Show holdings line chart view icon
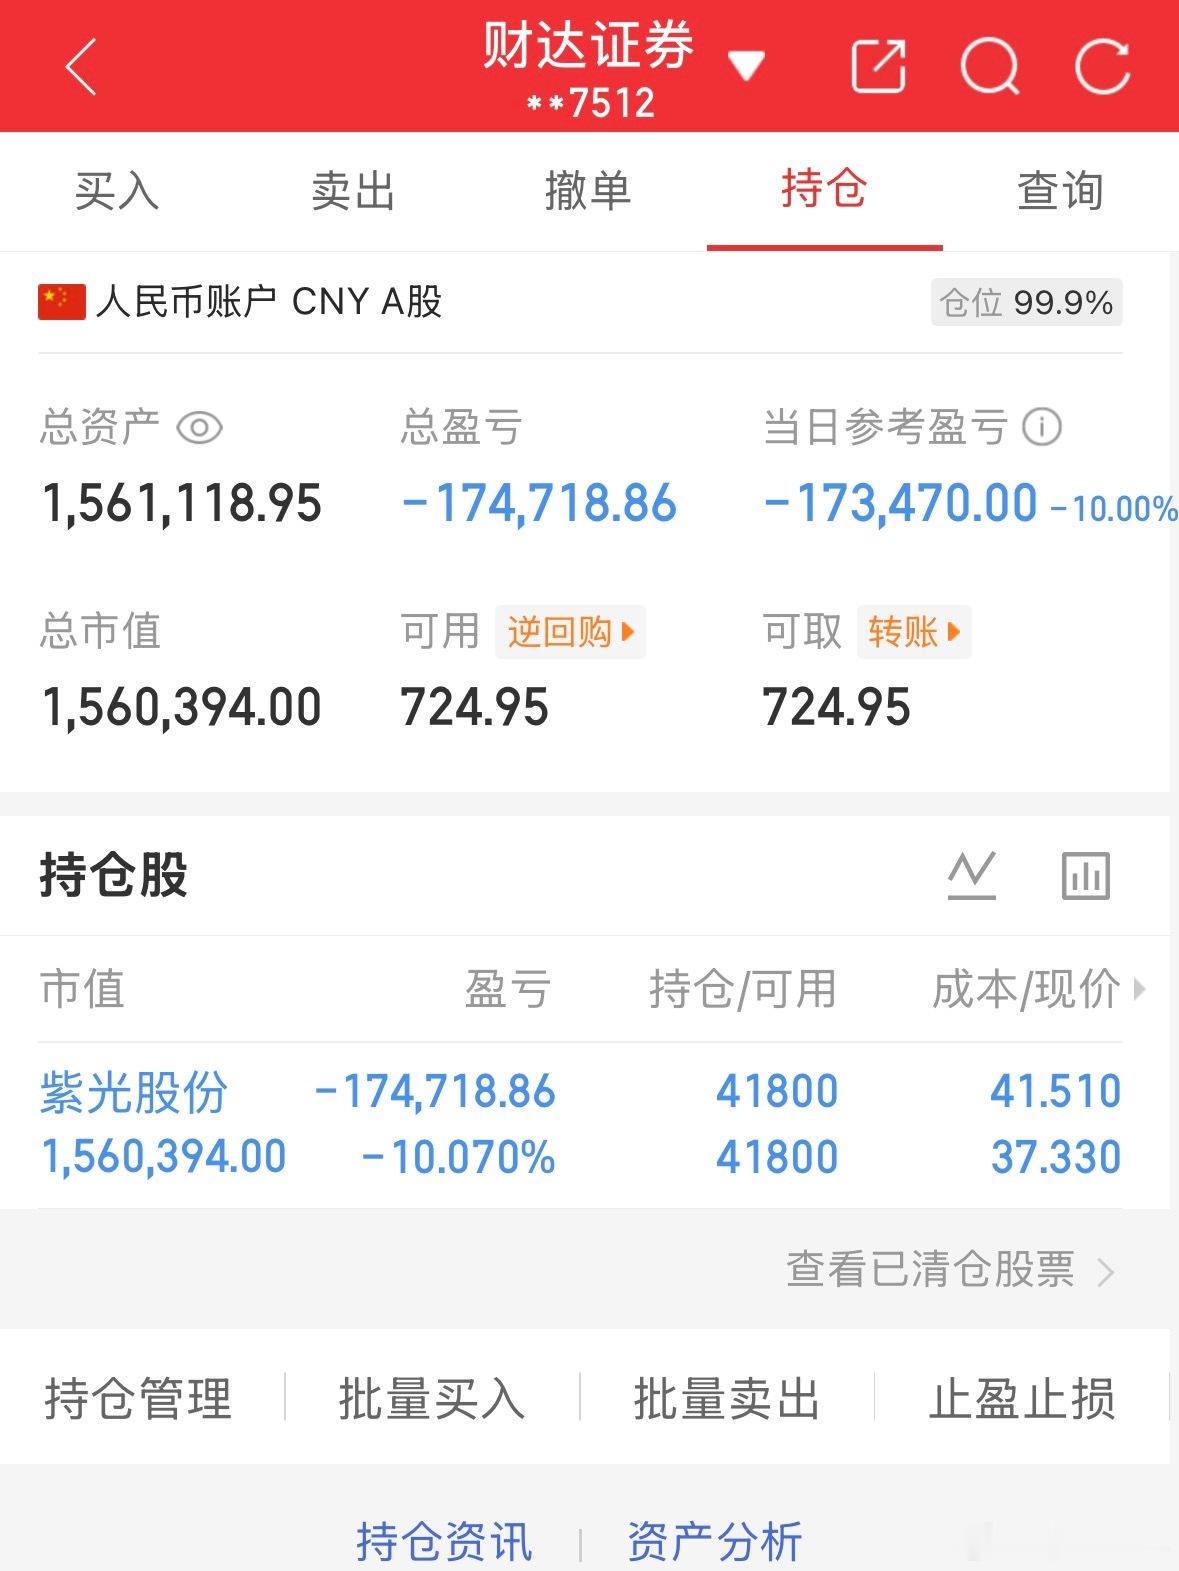Viewport: 1179px width, 1571px height. pyautogui.click(x=972, y=875)
